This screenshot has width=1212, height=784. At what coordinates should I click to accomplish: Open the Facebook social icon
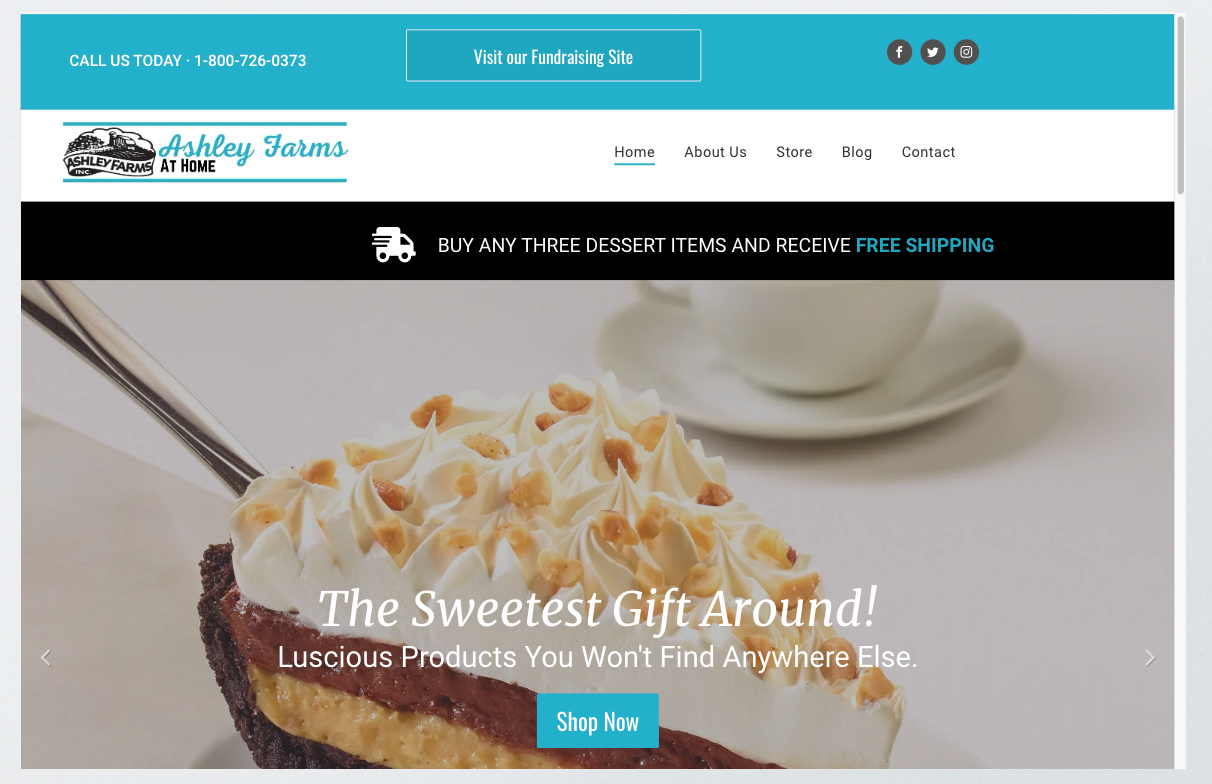[899, 52]
